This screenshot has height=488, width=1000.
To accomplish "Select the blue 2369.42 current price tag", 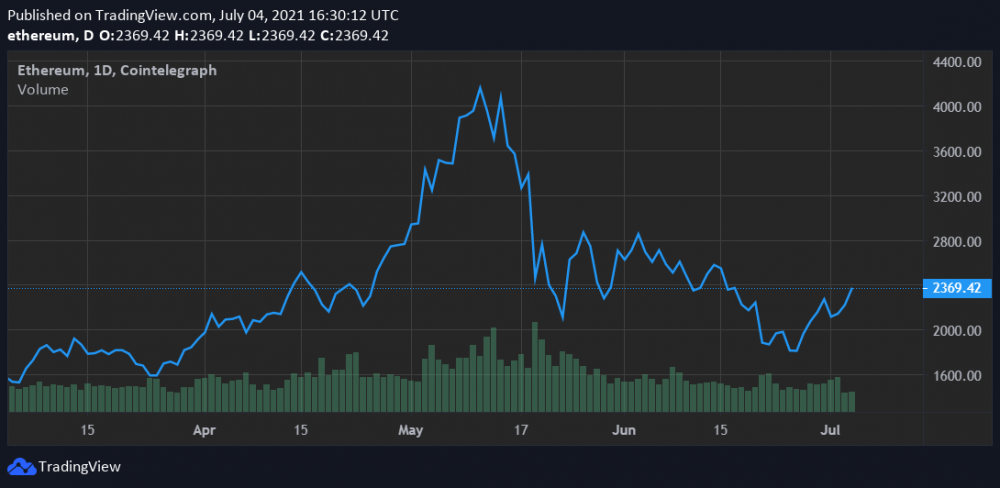I will click(x=956, y=288).
